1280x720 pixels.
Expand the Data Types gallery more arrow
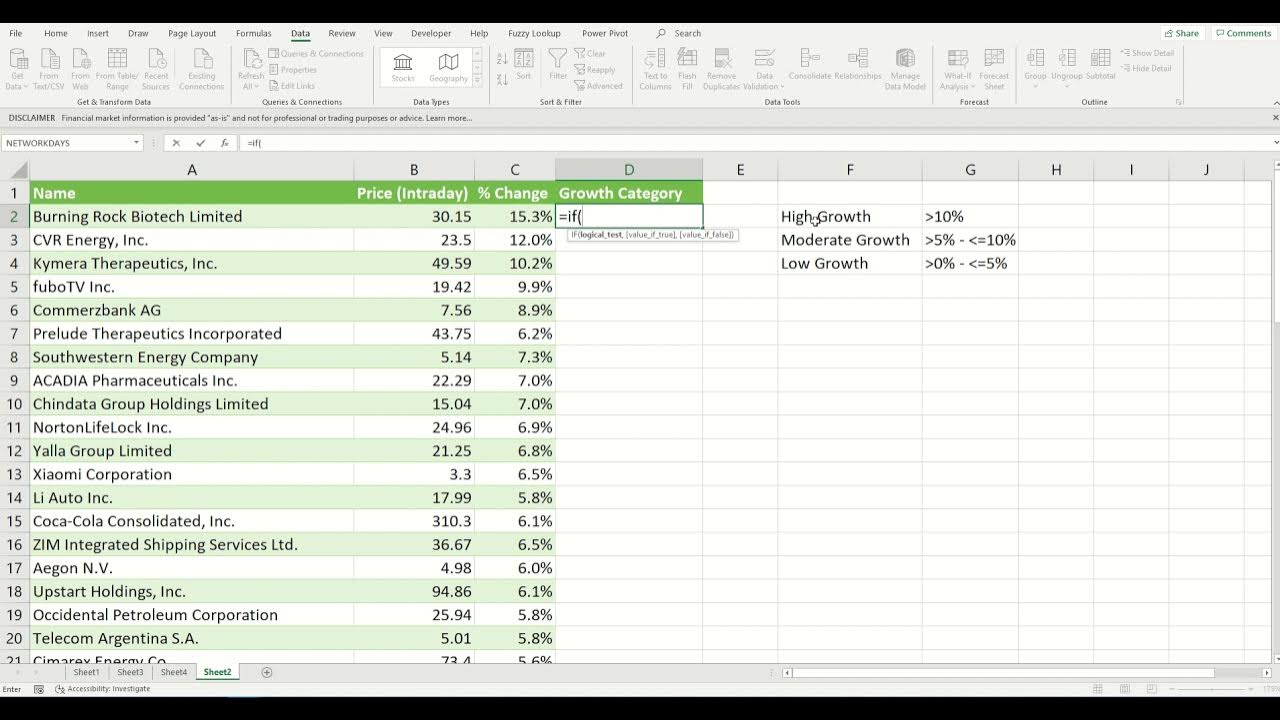point(477,81)
